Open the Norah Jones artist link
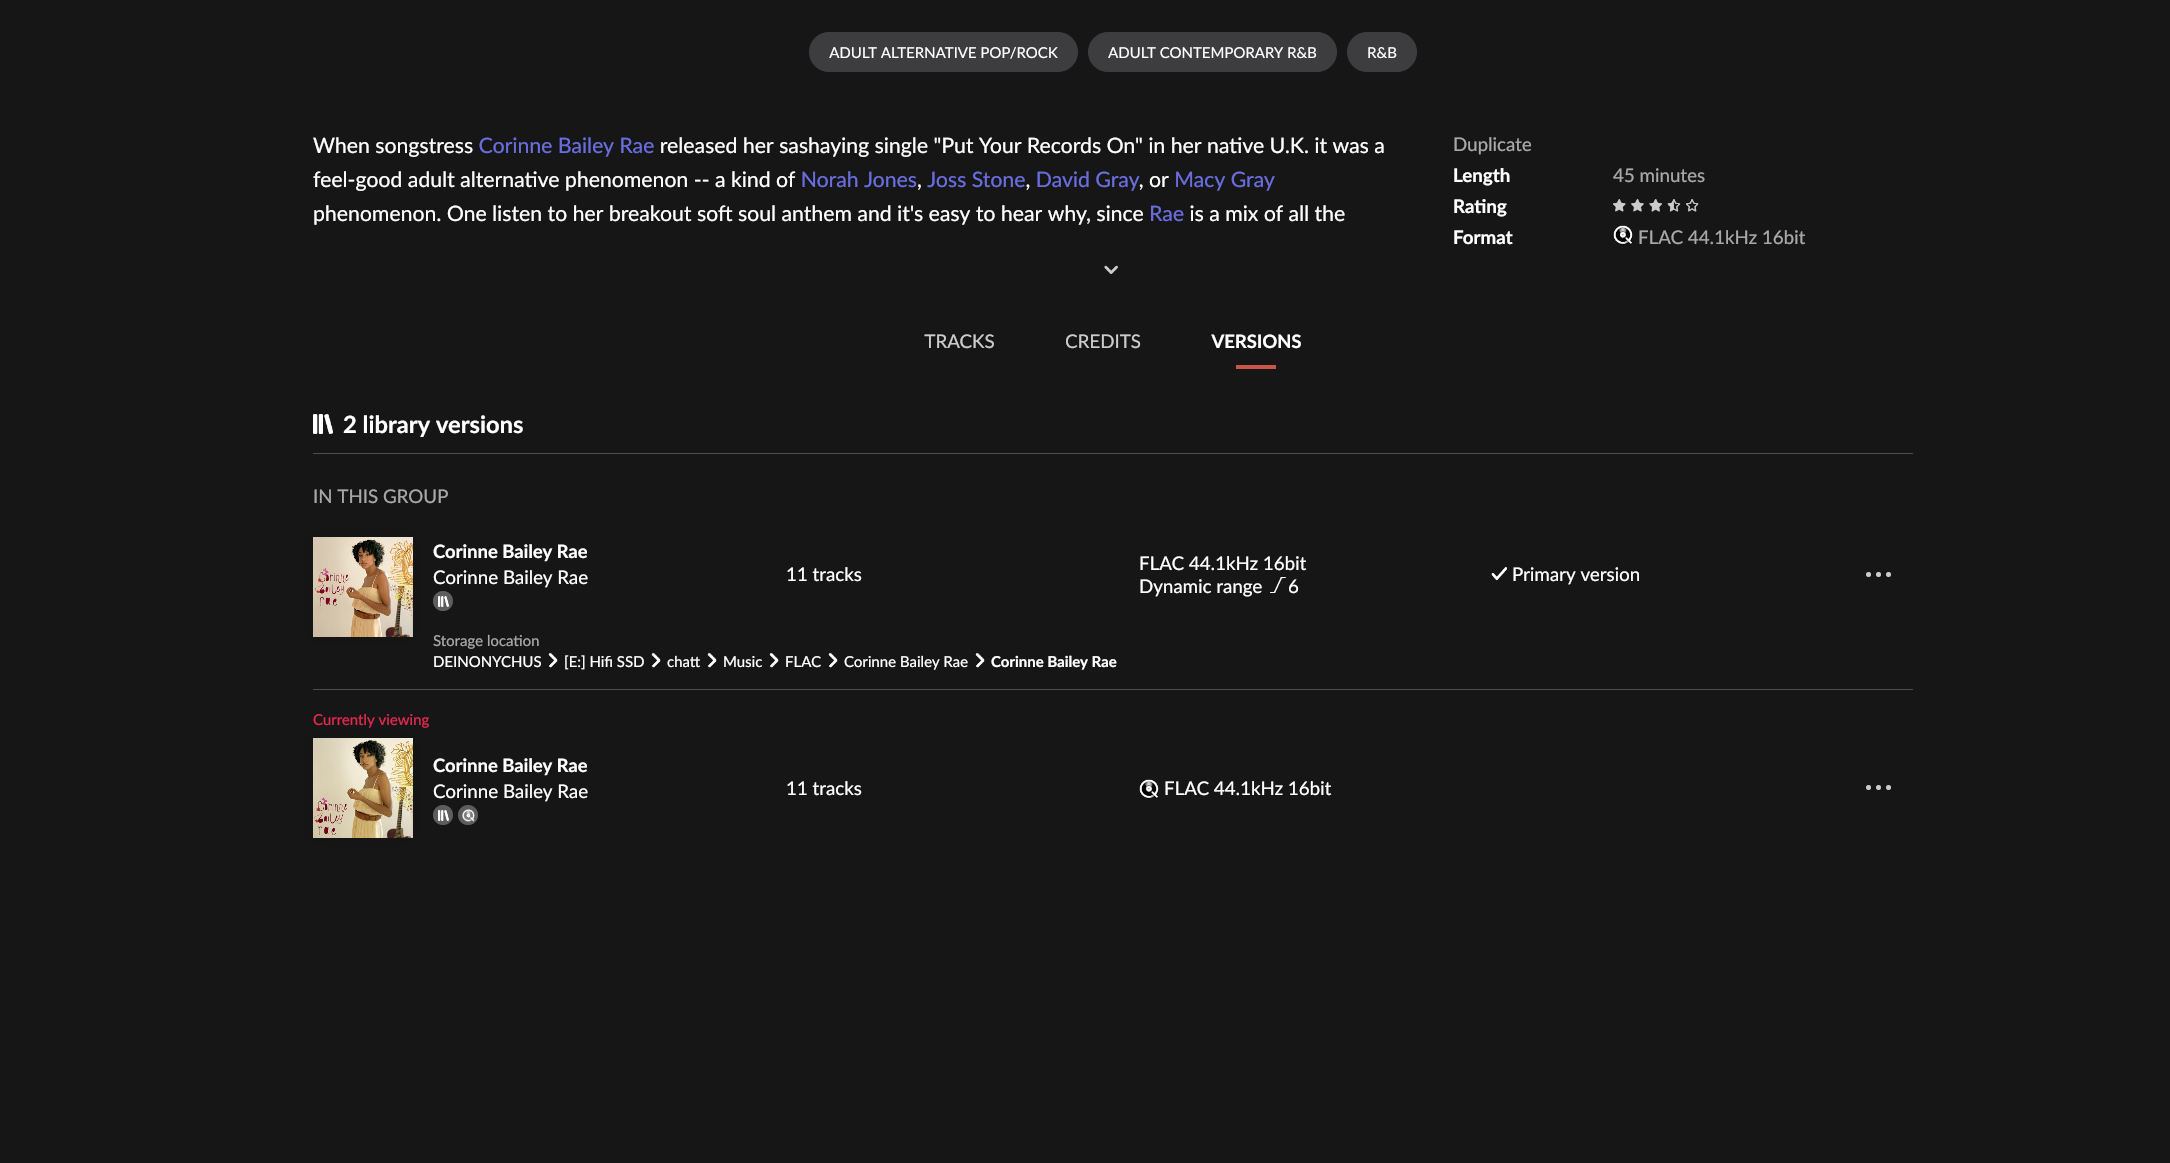The height and width of the screenshot is (1163, 2170). 858,180
